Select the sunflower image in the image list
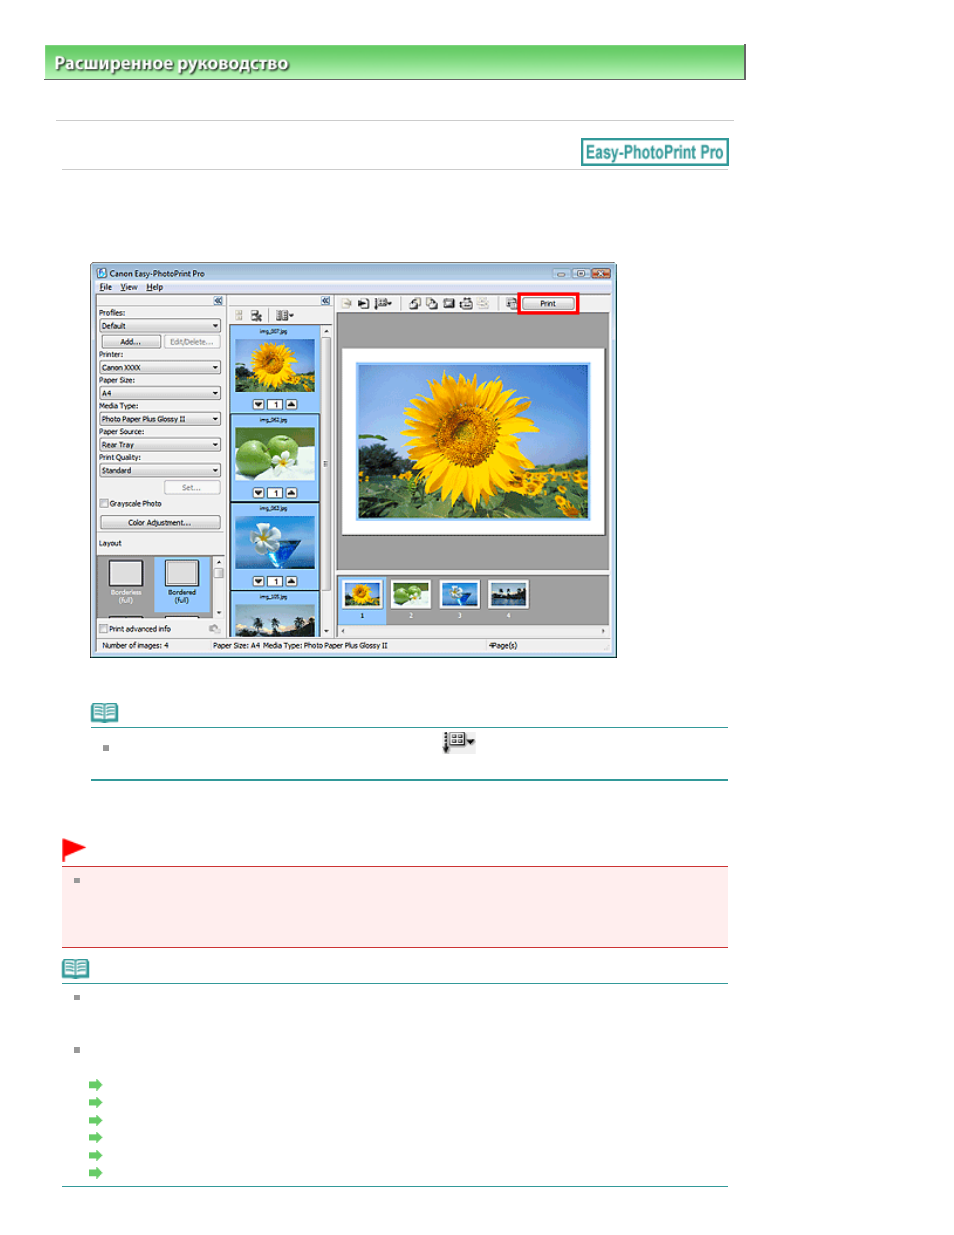 275,365
